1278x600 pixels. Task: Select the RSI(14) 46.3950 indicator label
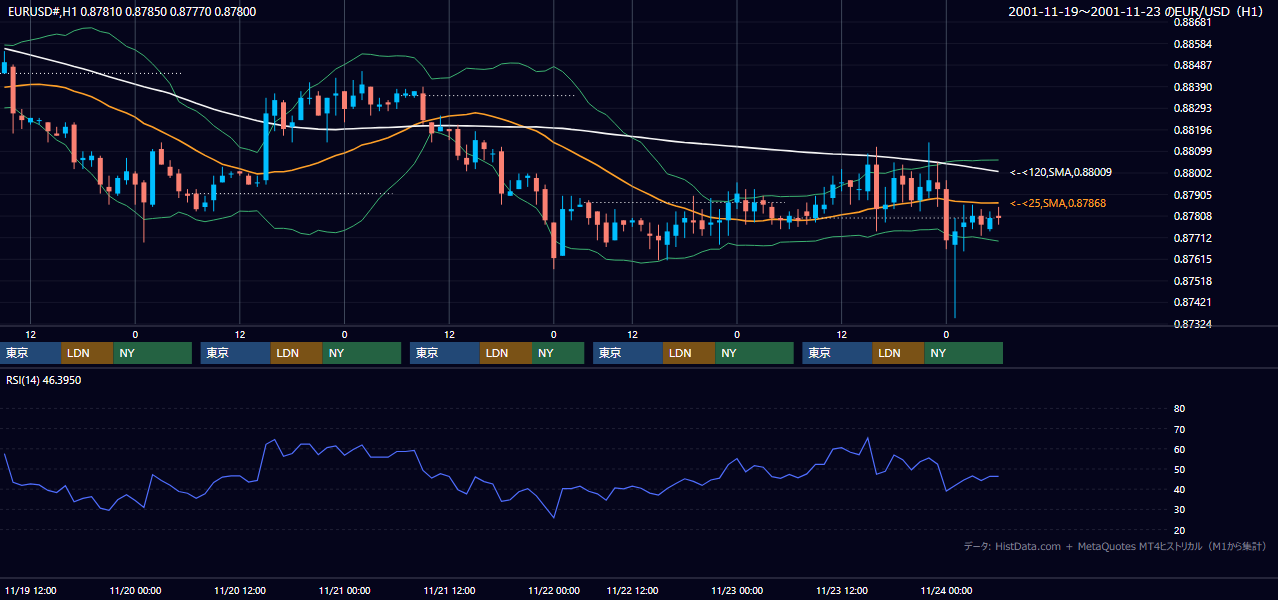point(44,380)
